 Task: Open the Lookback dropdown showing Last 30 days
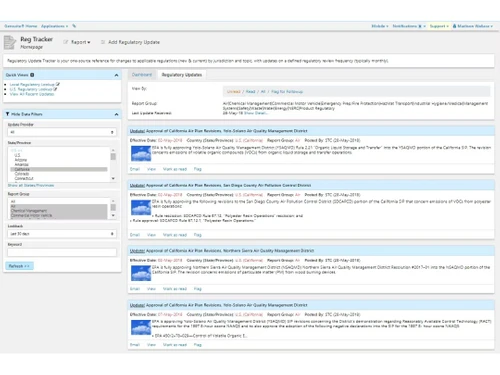[62, 234]
